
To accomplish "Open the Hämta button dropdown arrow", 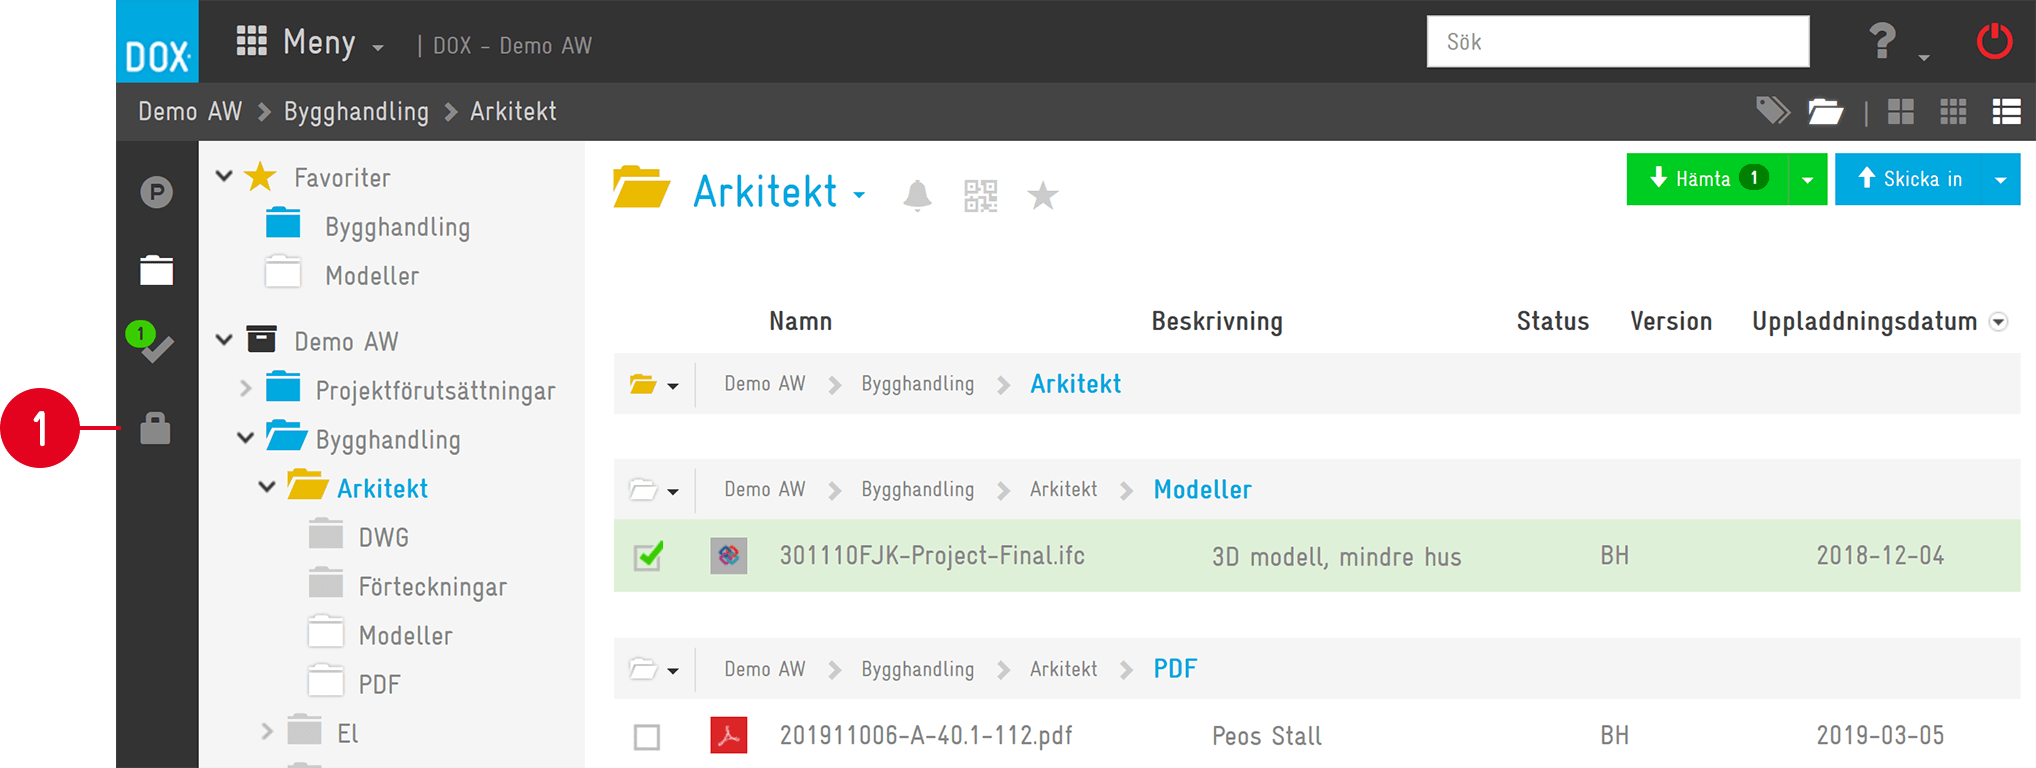I will pos(1808,180).
